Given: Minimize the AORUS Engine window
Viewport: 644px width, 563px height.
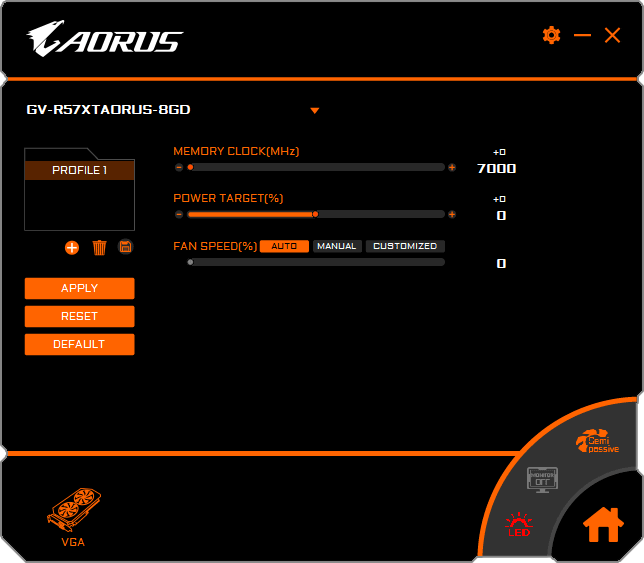Looking at the screenshot, I should (582, 35).
